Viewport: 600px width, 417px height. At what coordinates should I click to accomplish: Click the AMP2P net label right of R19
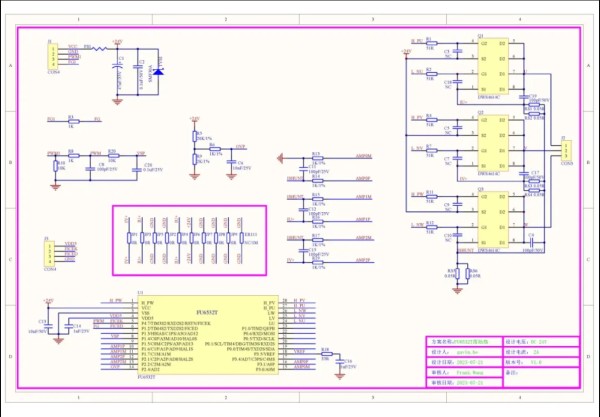coord(364,260)
